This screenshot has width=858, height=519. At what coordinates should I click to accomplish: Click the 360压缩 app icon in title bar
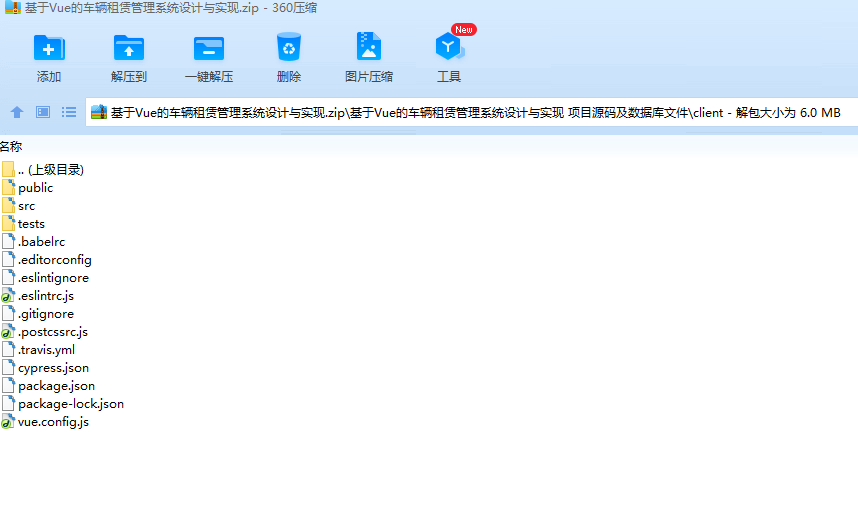pos(13,8)
